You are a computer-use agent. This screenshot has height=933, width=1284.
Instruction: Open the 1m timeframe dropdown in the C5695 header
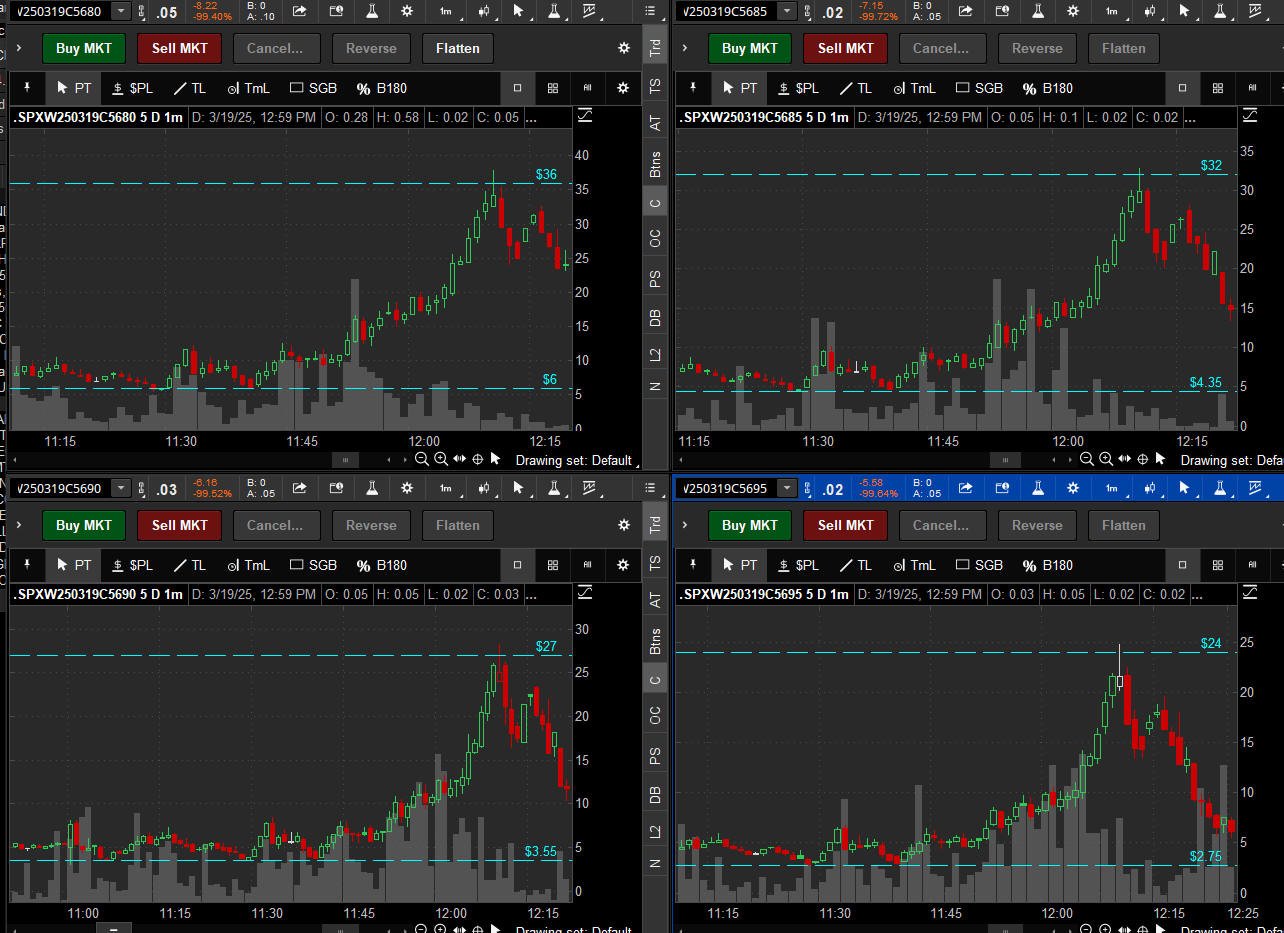pos(1111,488)
